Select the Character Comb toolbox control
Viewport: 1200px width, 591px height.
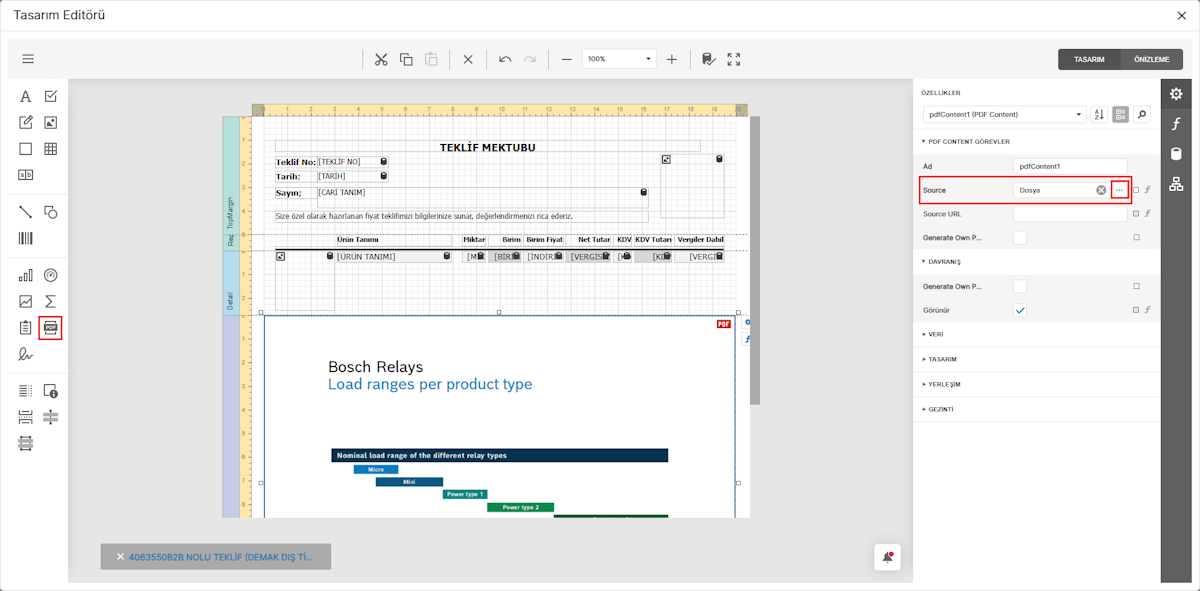click(26, 175)
